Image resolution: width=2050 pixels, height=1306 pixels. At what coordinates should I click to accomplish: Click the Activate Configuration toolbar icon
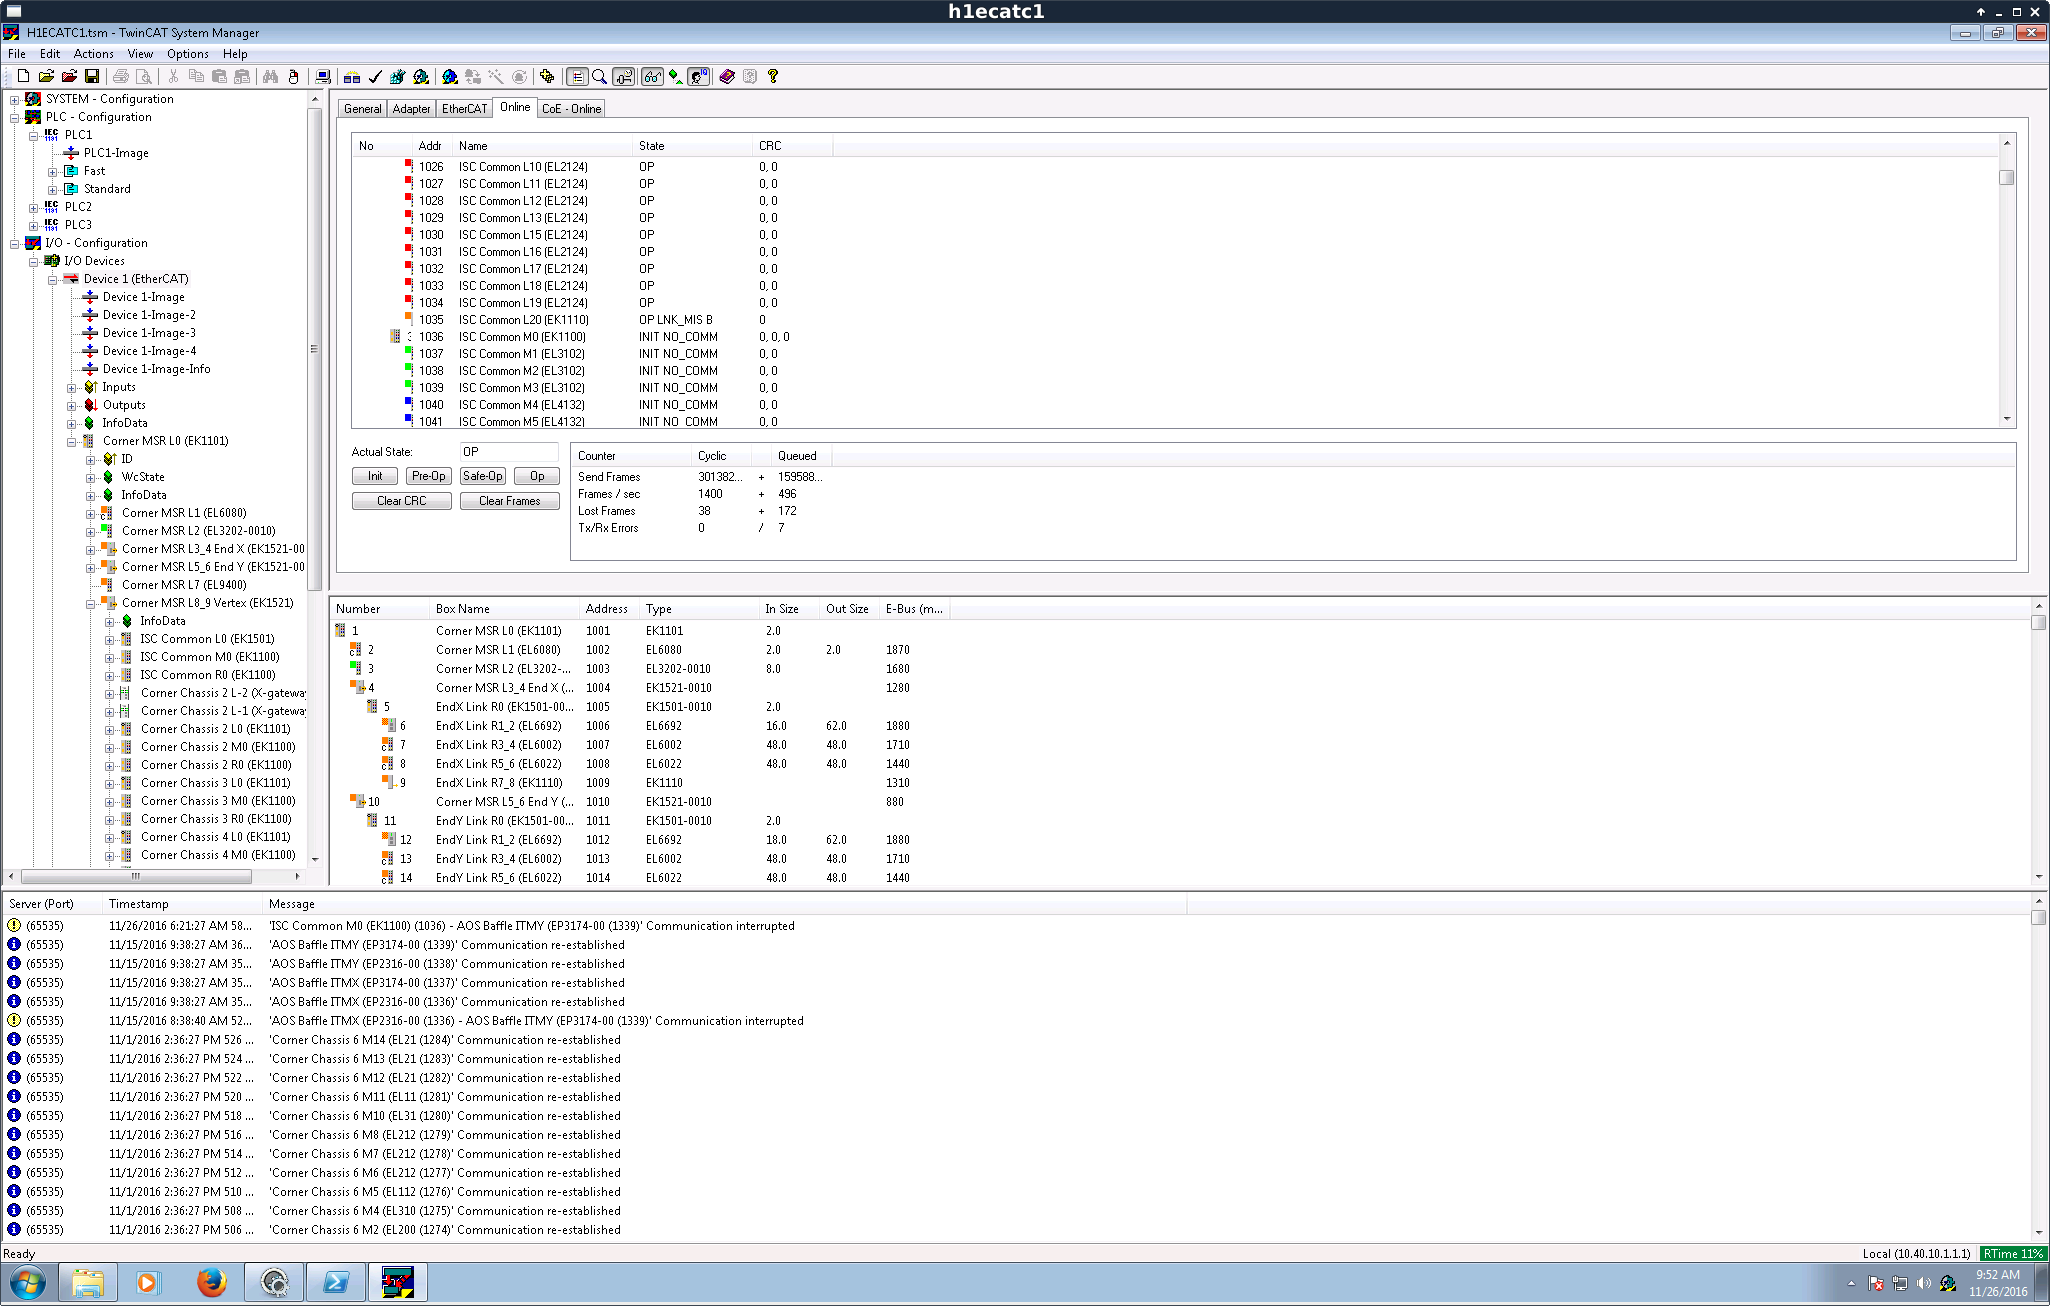398,76
